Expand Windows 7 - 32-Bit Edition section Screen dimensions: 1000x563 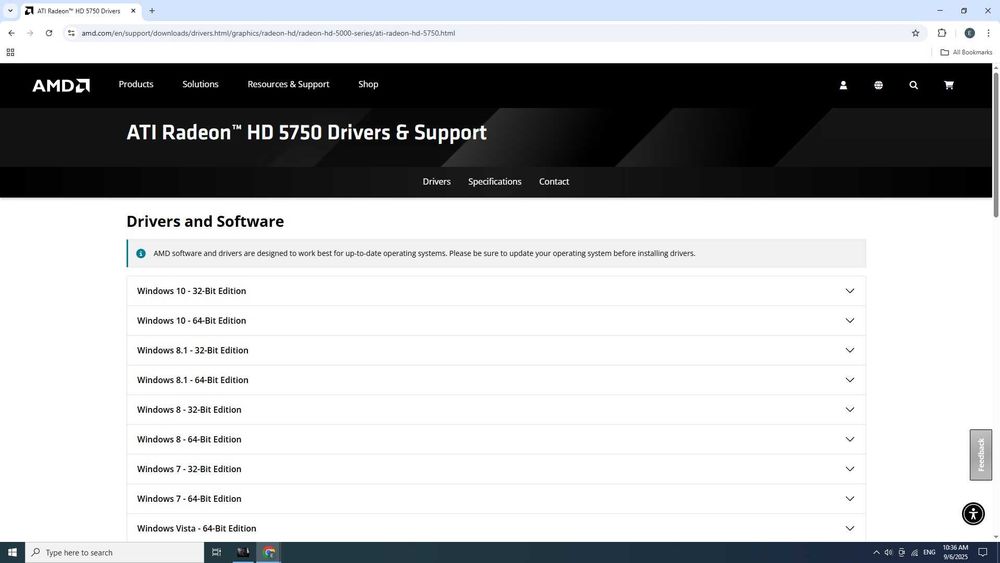(x=496, y=469)
